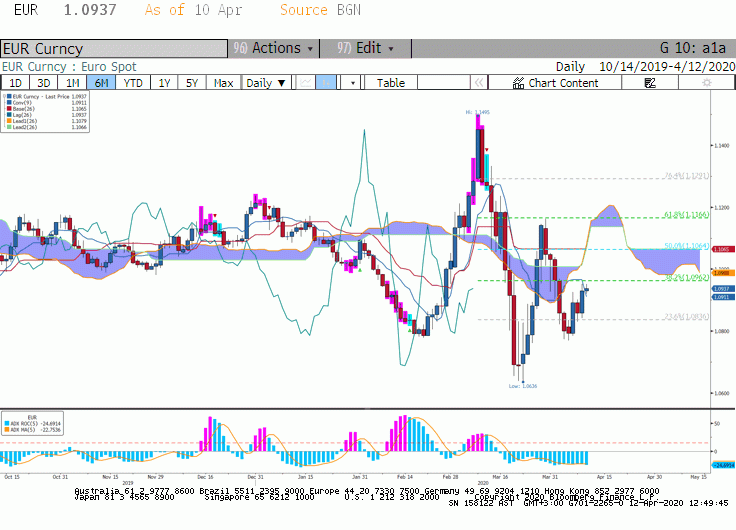Switch to 1D time range

[x=15, y=83]
